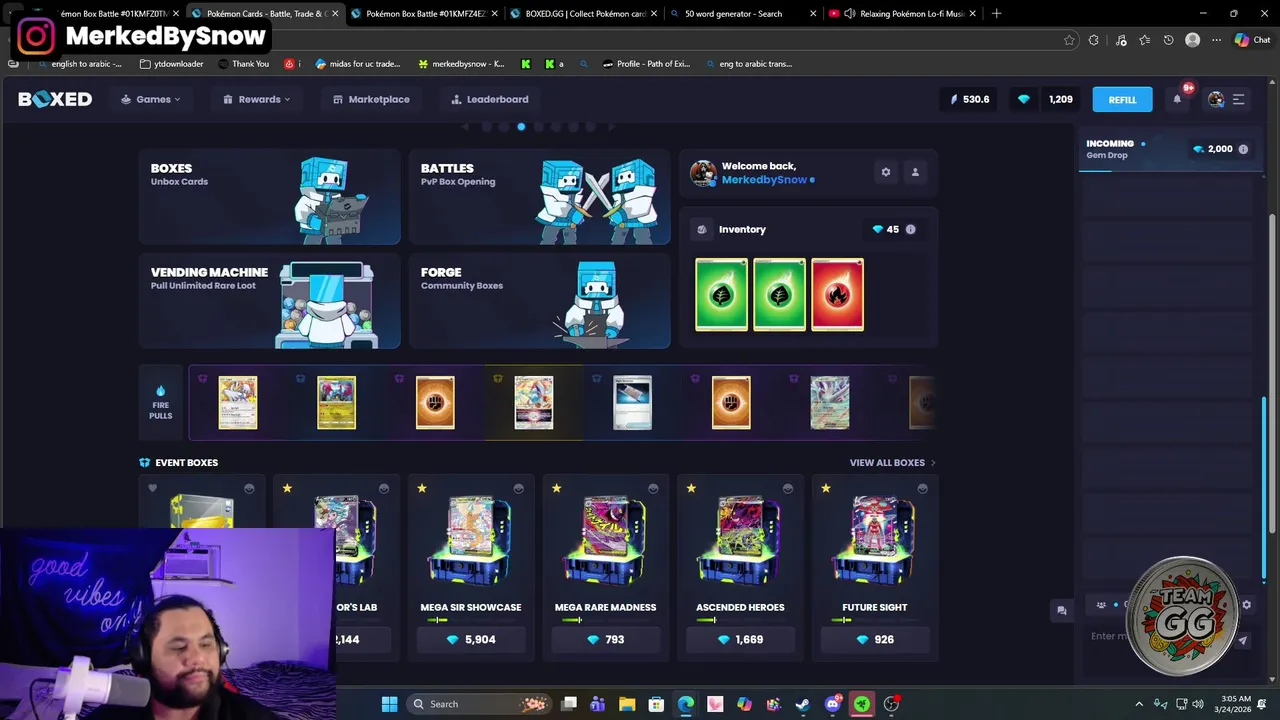The width and height of the screenshot is (1280, 720).
Task: Click the FIRE PULLS flame icon
Action: (160, 391)
